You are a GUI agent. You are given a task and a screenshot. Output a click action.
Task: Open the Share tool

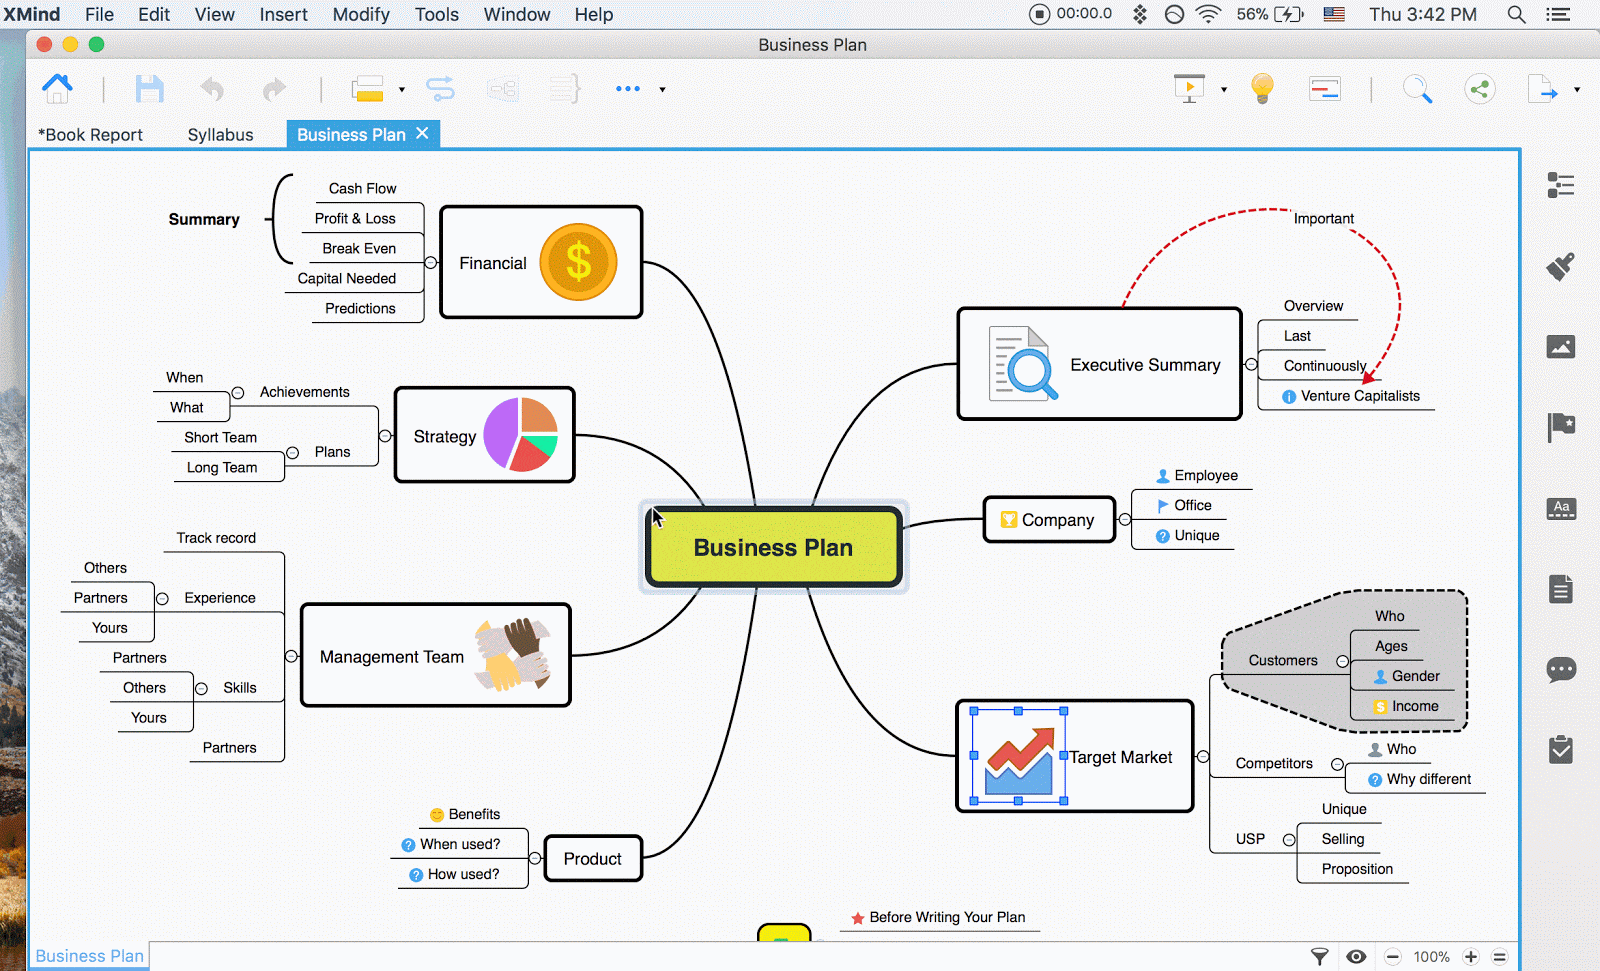(1480, 88)
